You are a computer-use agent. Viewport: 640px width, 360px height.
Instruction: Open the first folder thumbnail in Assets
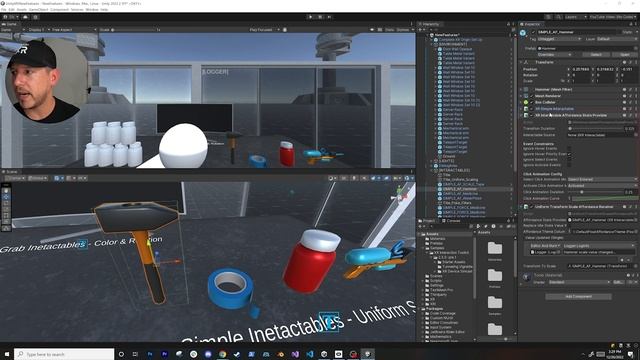(x=495, y=248)
